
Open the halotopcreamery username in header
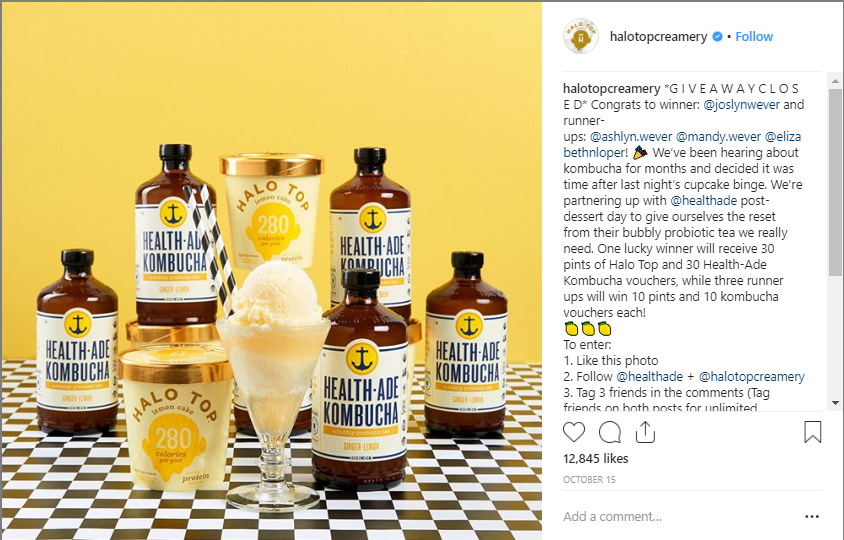[x=658, y=37]
